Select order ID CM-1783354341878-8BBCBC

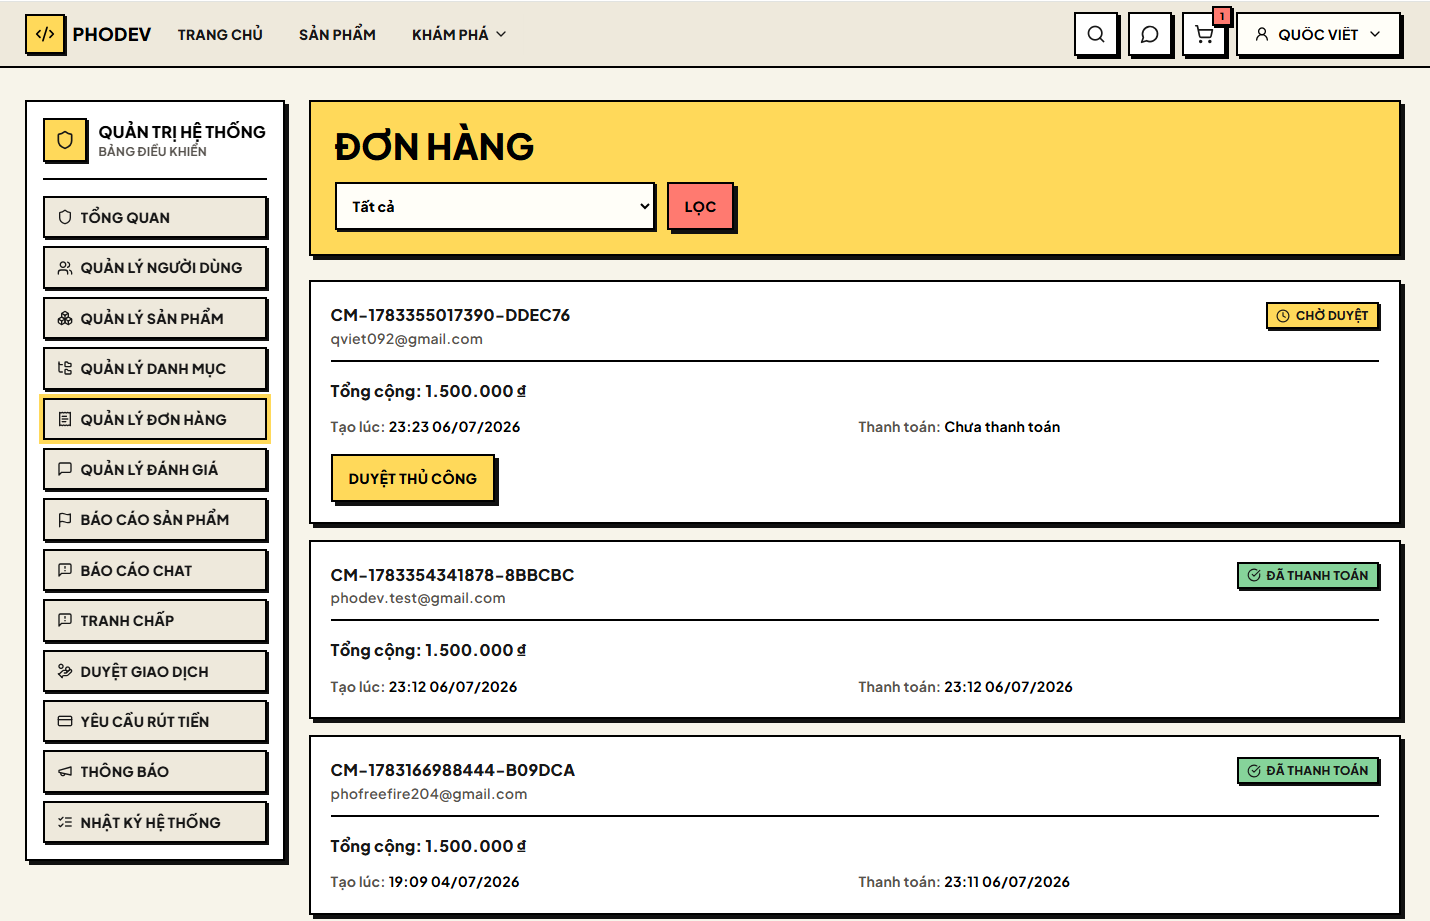point(452,575)
